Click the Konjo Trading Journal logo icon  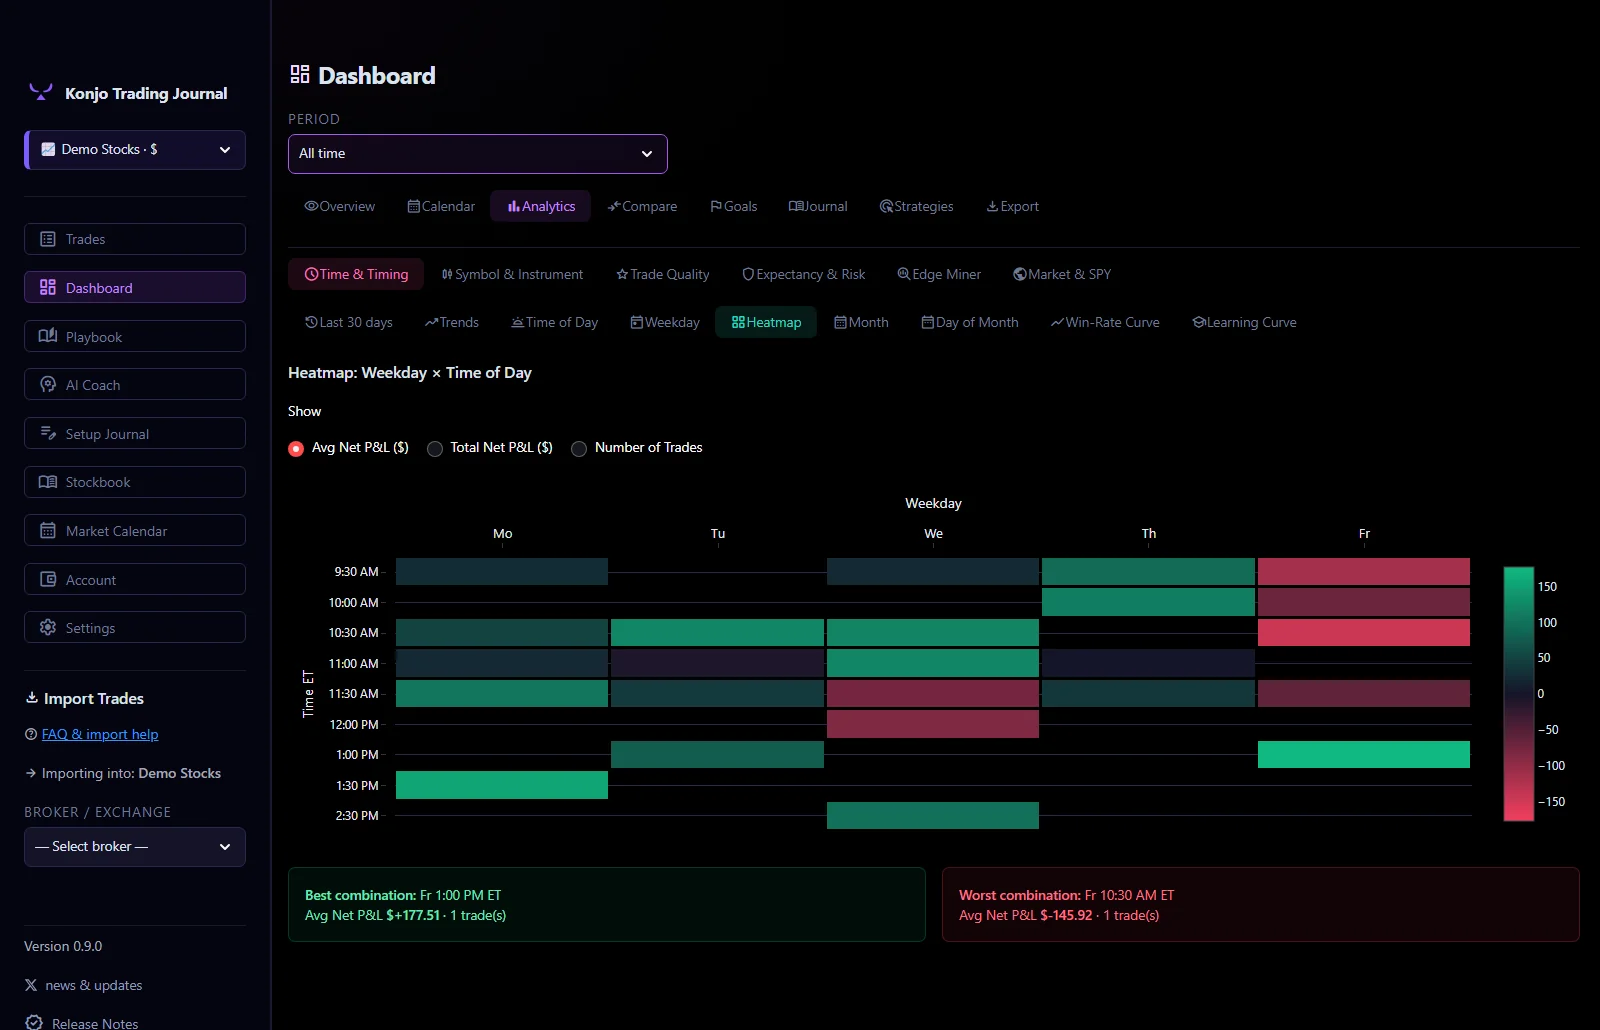click(x=41, y=92)
